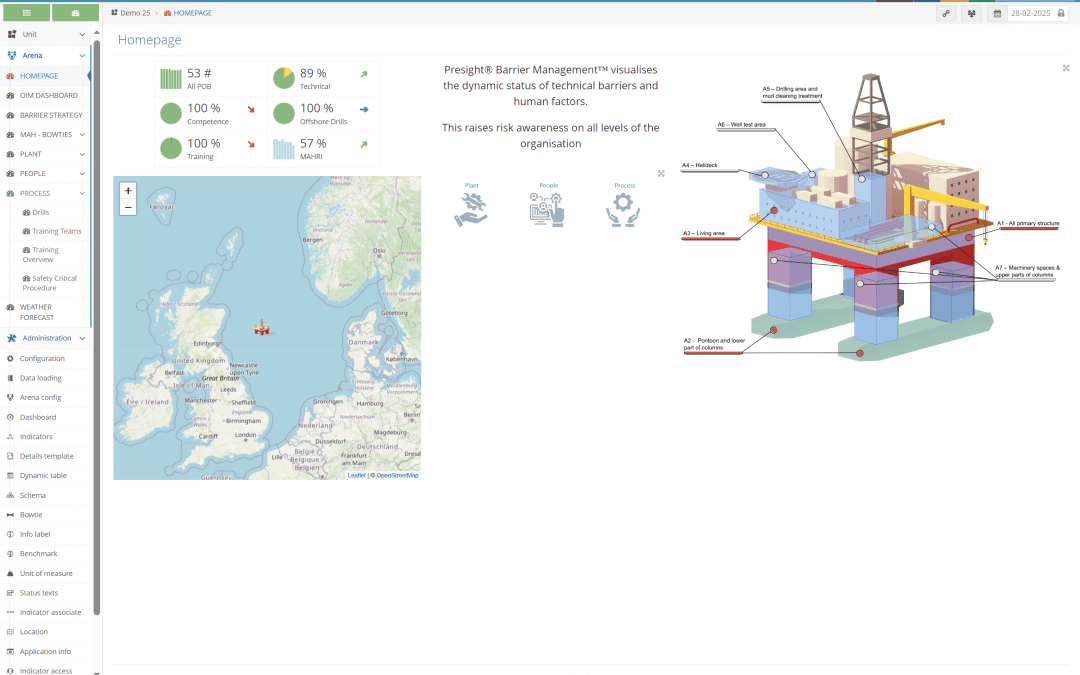The width and height of the screenshot is (1080, 675).
Task: Open the link tool icon in the top bar
Action: [x=946, y=13]
